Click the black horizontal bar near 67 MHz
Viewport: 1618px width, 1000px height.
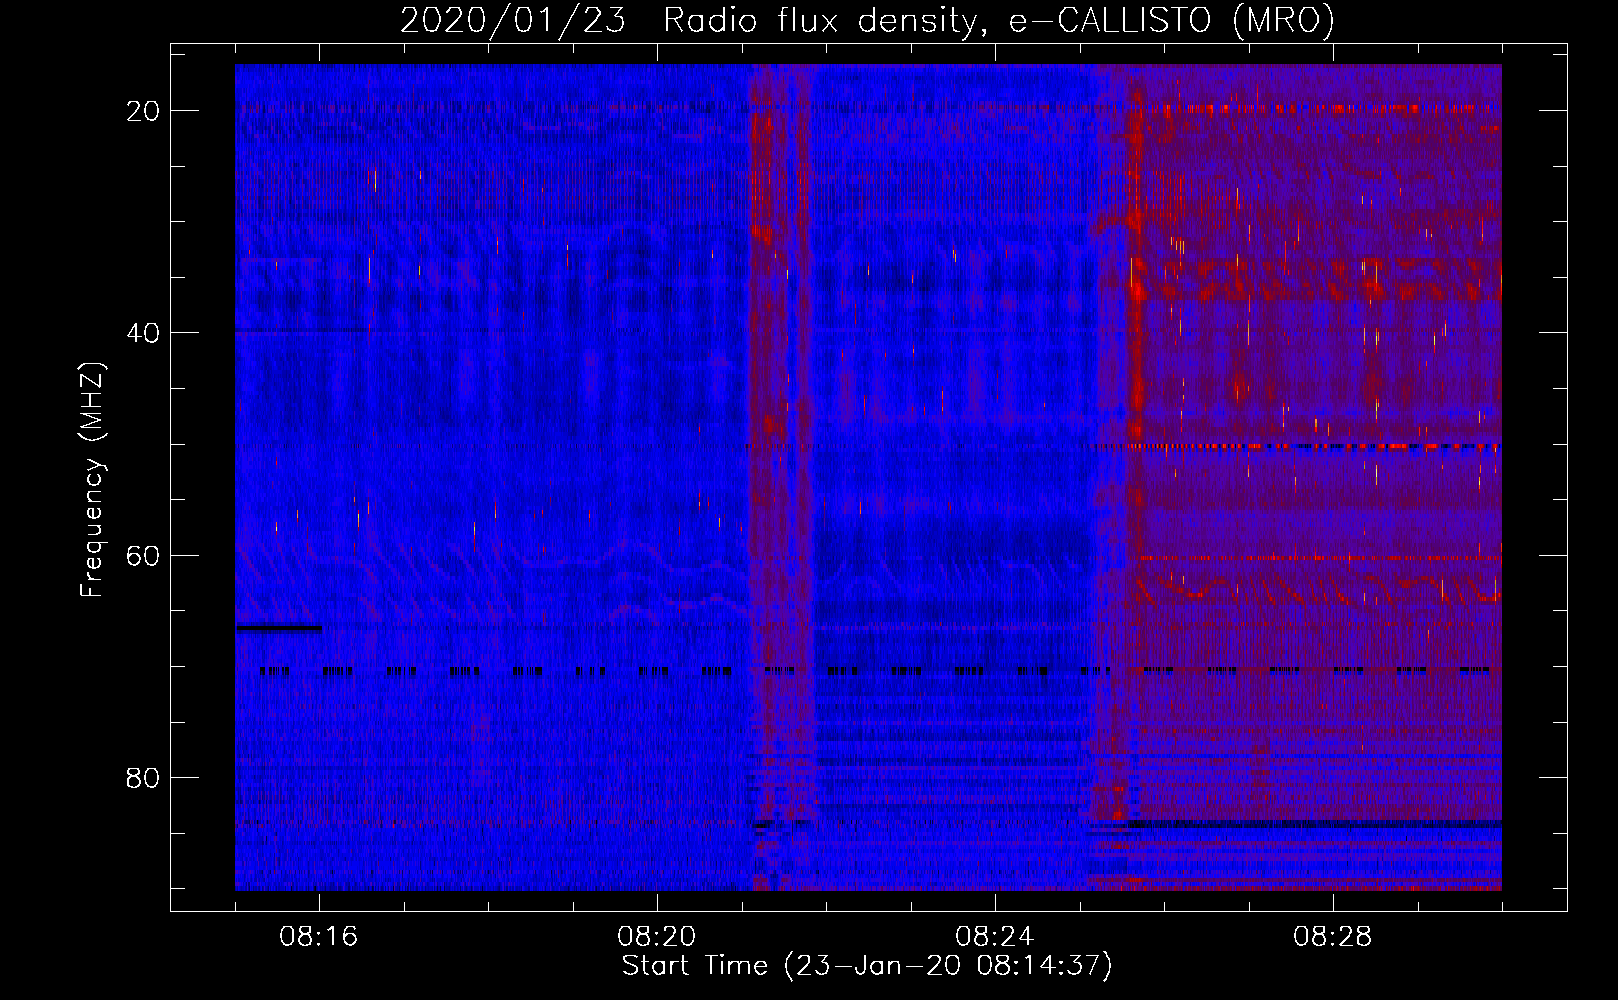[279, 628]
